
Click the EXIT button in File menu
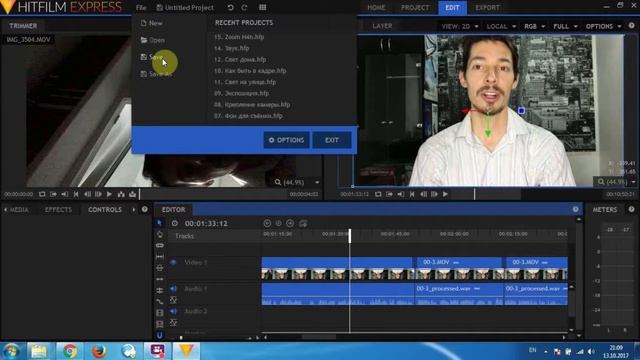click(x=331, y=140)
